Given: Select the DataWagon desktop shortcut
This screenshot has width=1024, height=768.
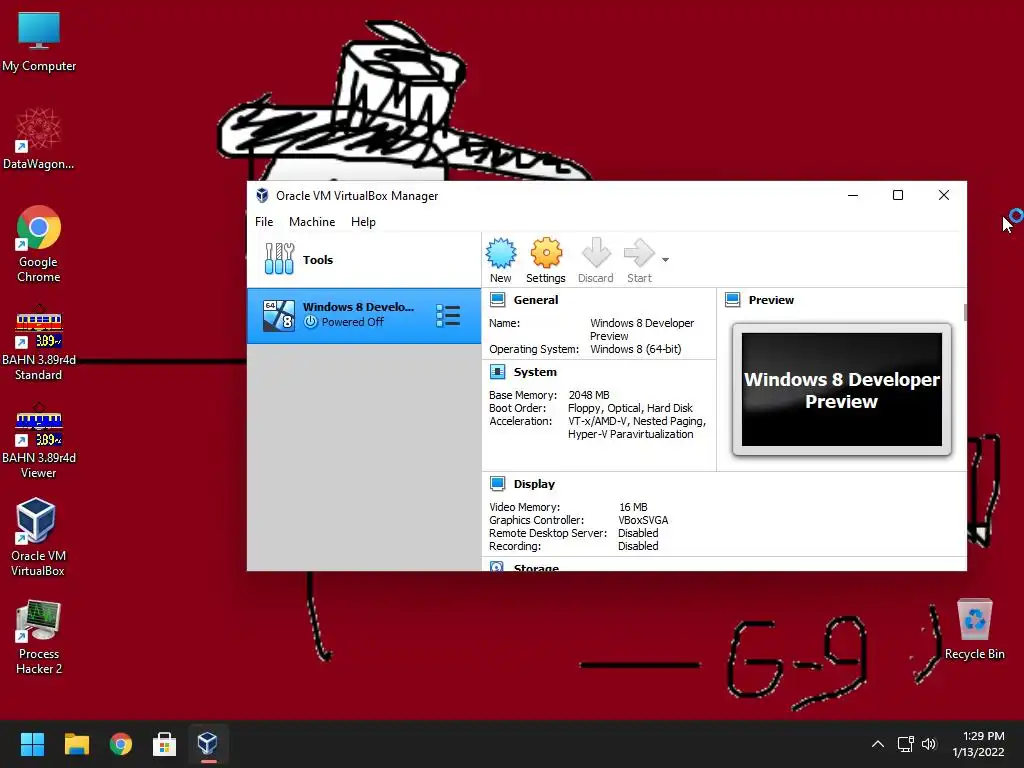Looking at the screenshot, I should point(39,139).
